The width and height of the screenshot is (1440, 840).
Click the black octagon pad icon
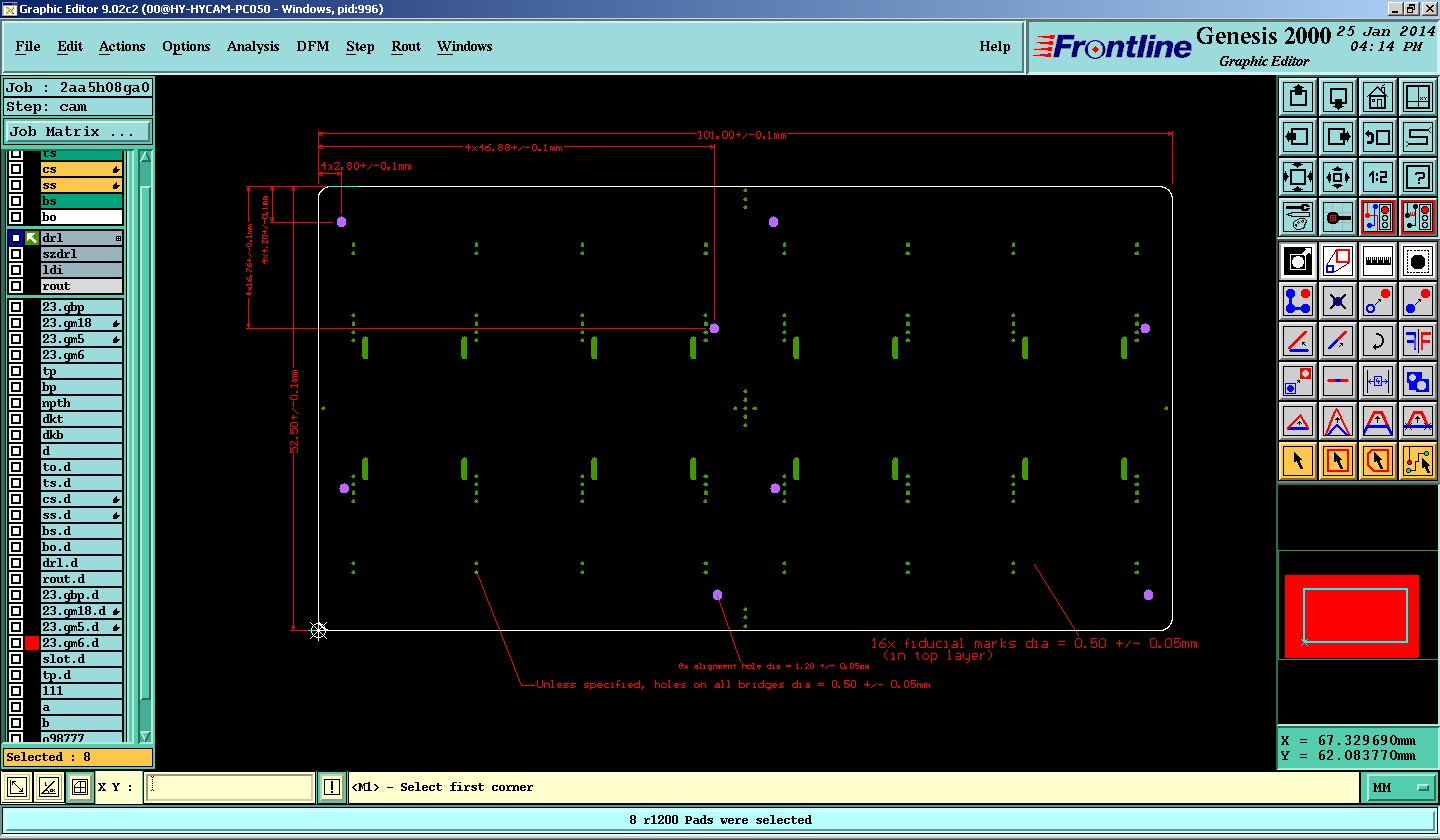(1418, 262)
